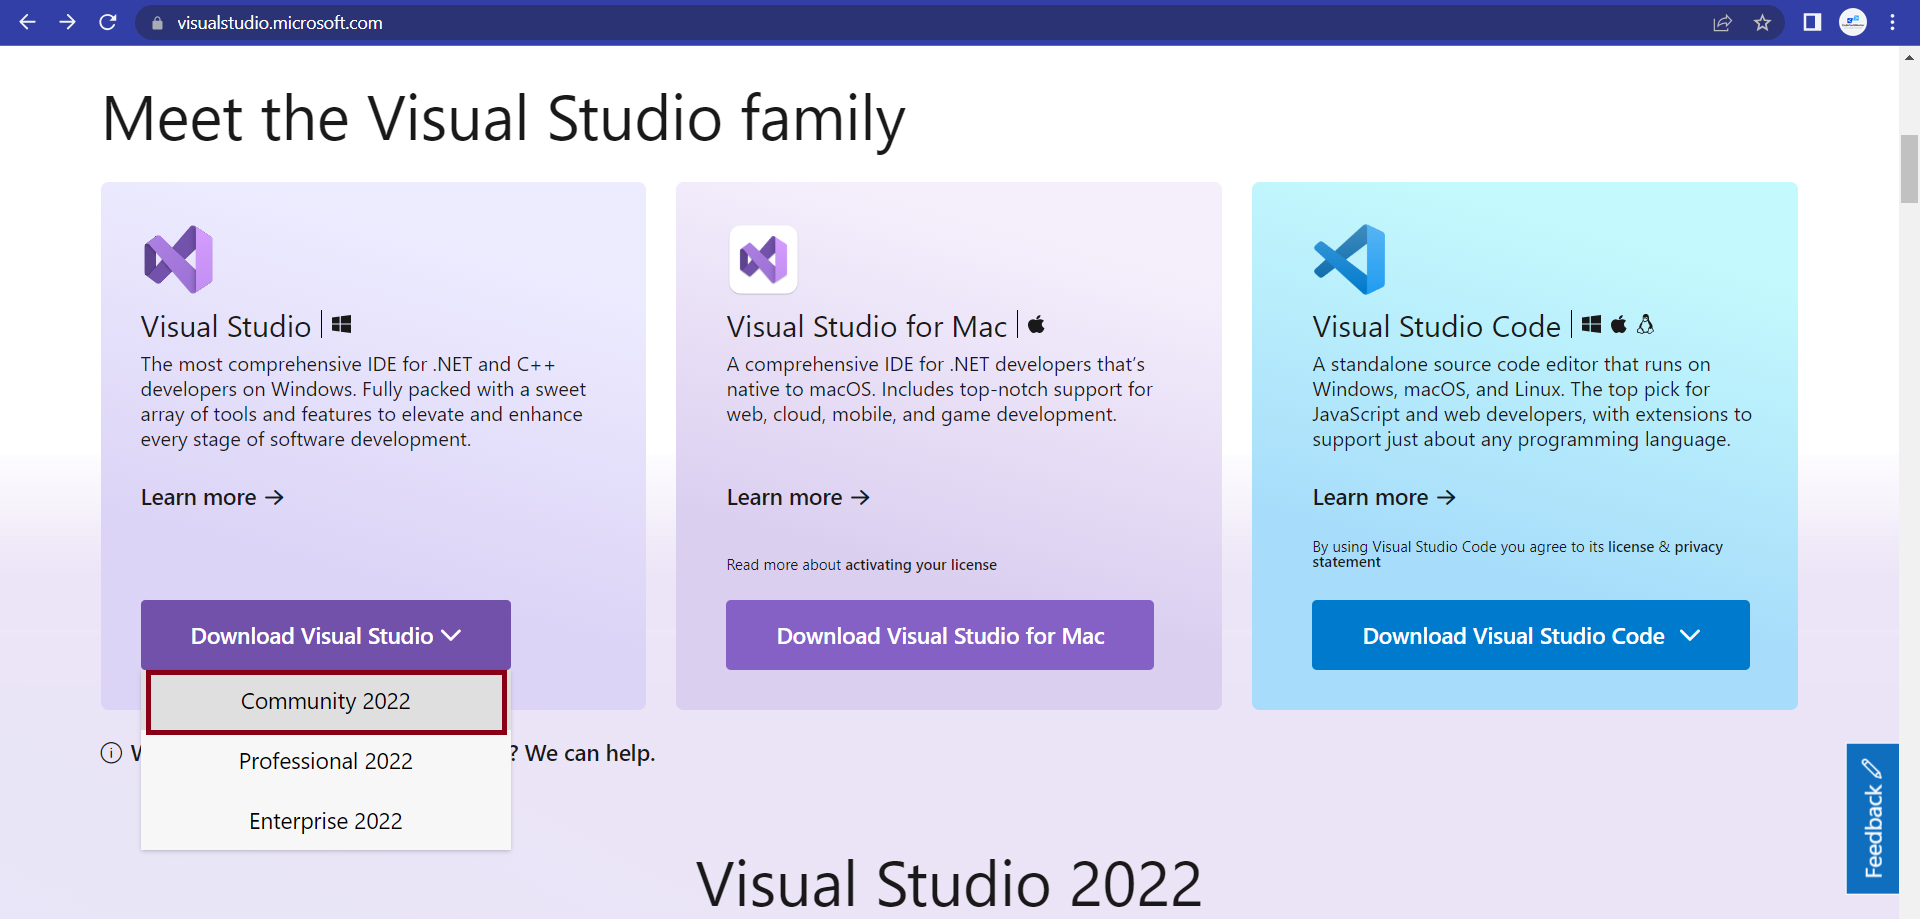Viewport: 1920px width, 919px height.
Task: Click the Visual Studio for Mac logo
Action: coord(763,259)
